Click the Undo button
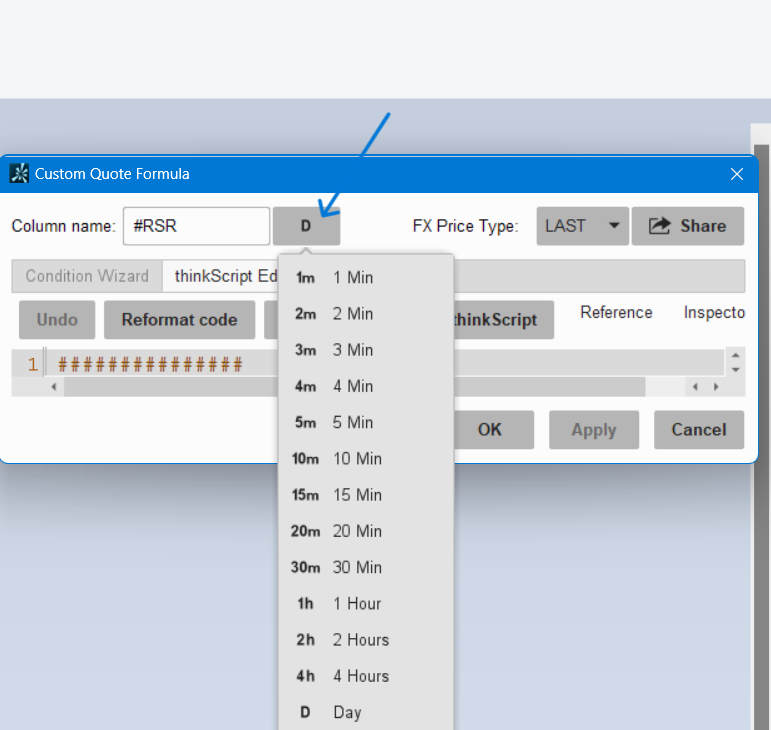 57,320
